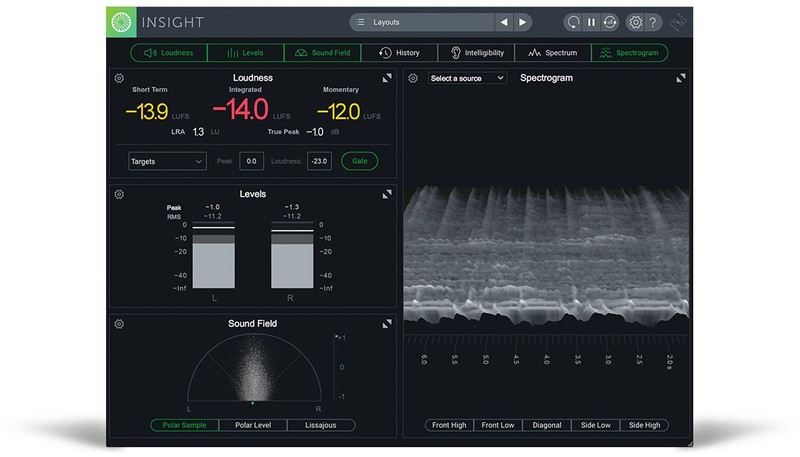Toggle the Intelligibility module off or on

click(476, 53)
